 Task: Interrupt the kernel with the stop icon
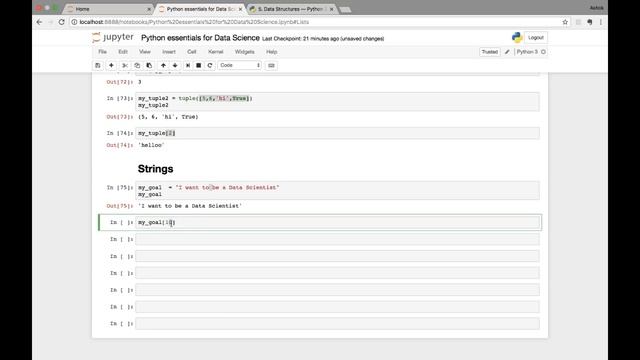(x=199, y=65)
